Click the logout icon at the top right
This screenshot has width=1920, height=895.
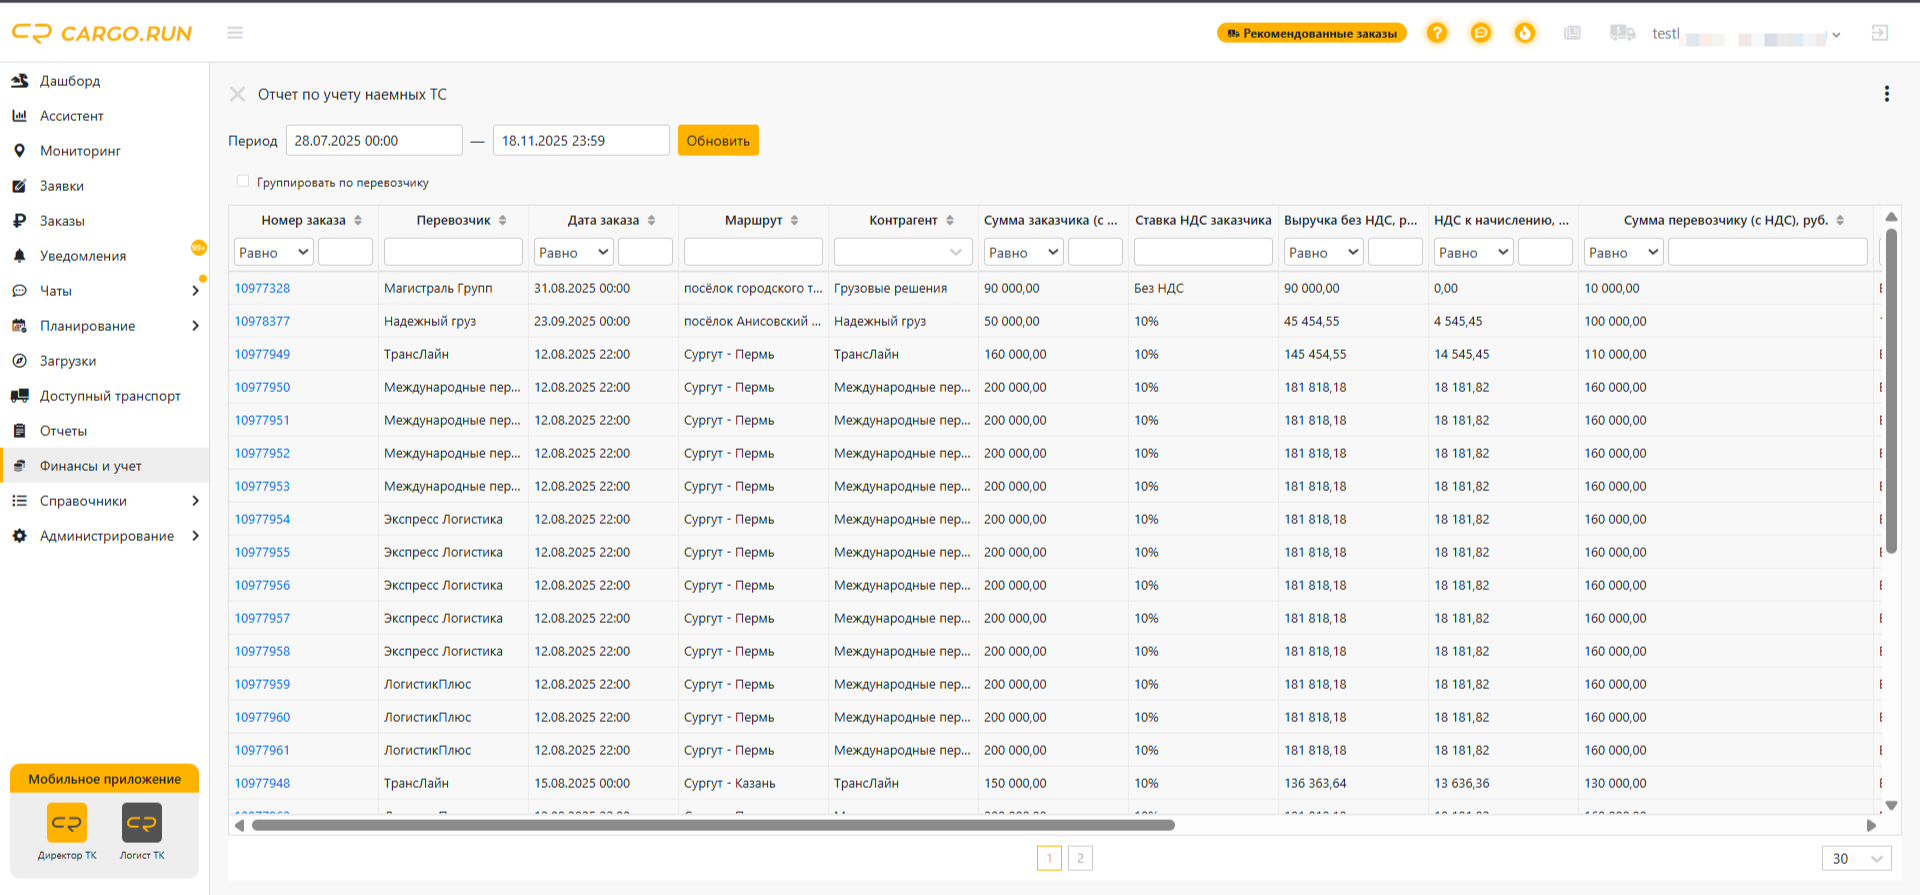click(x=1880, y=33)
